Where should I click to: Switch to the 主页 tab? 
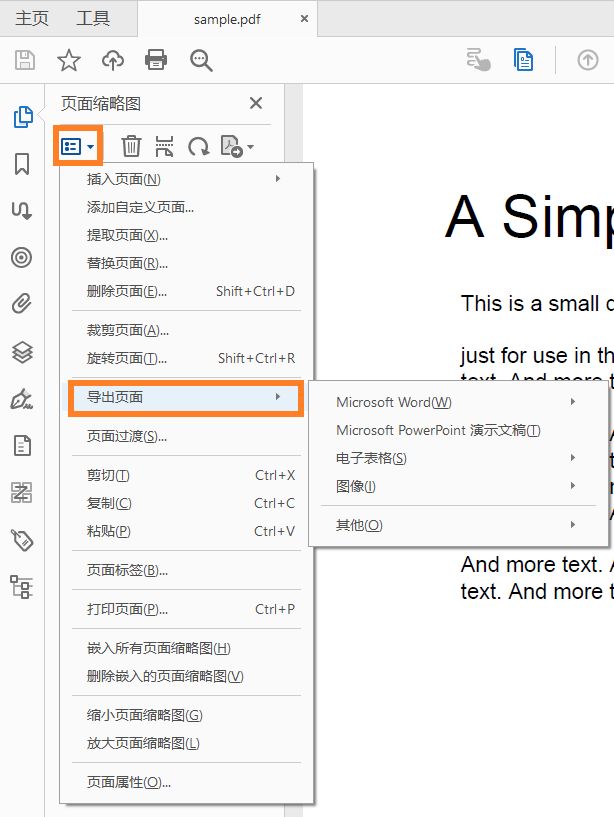click(32, 19)
